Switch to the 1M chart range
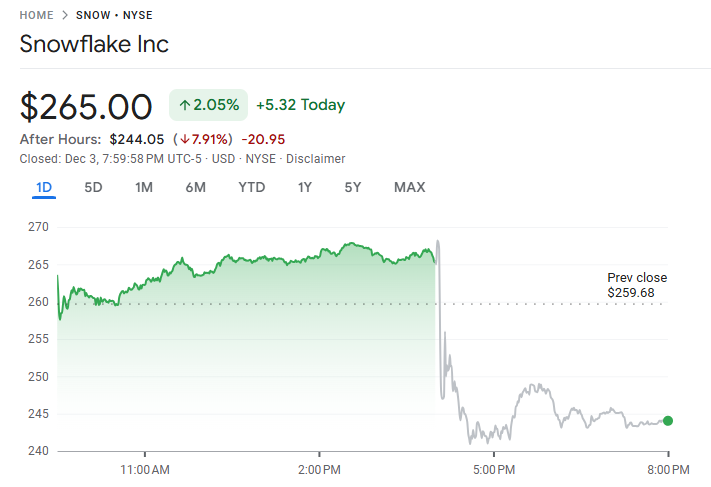This screenshot has width=711, height=487. coord(144,187)
